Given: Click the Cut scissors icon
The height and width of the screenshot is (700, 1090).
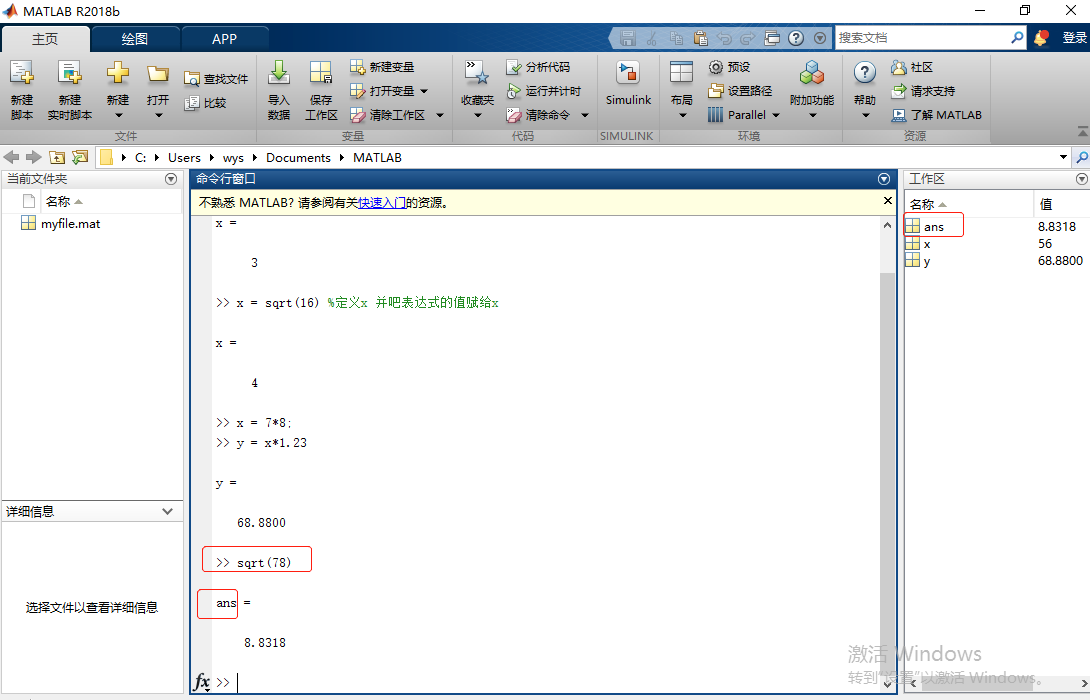Looking at the screenshot, I should coord(651,38).
